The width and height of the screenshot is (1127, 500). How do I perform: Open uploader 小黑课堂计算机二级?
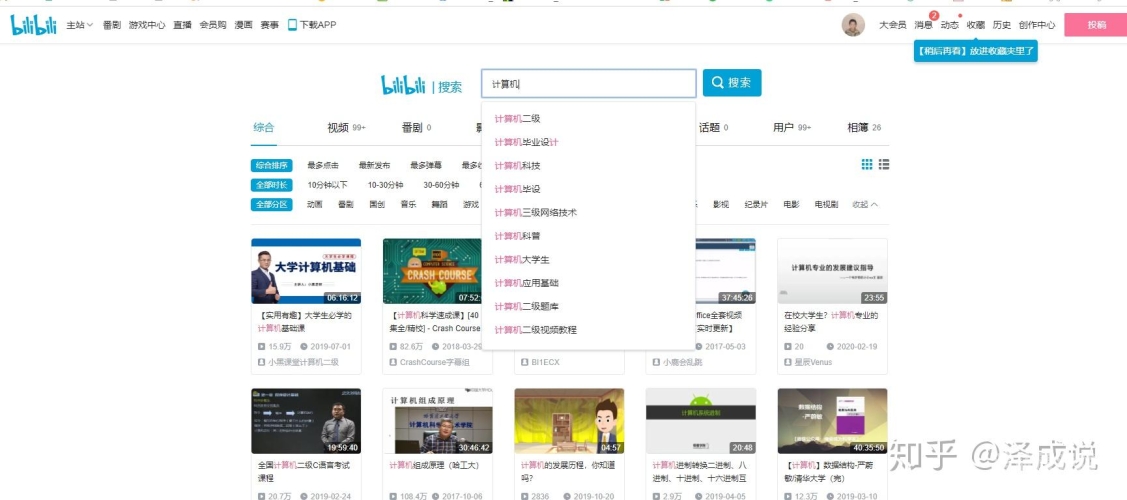point(303,363)
